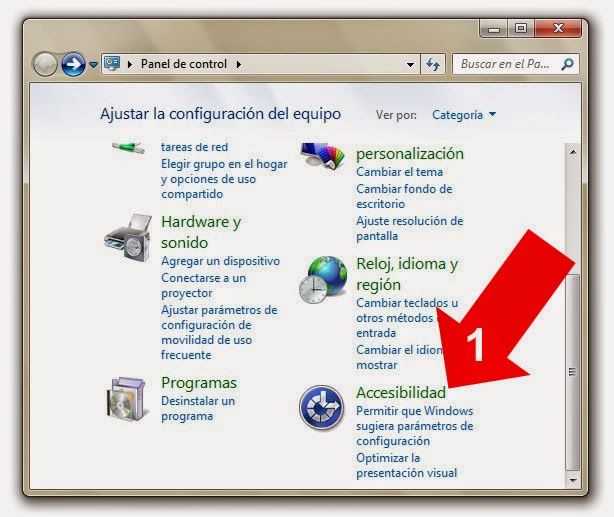Click the Forward navigation arrow button
The height and width of the screenshot is (517, 614).
73,64
